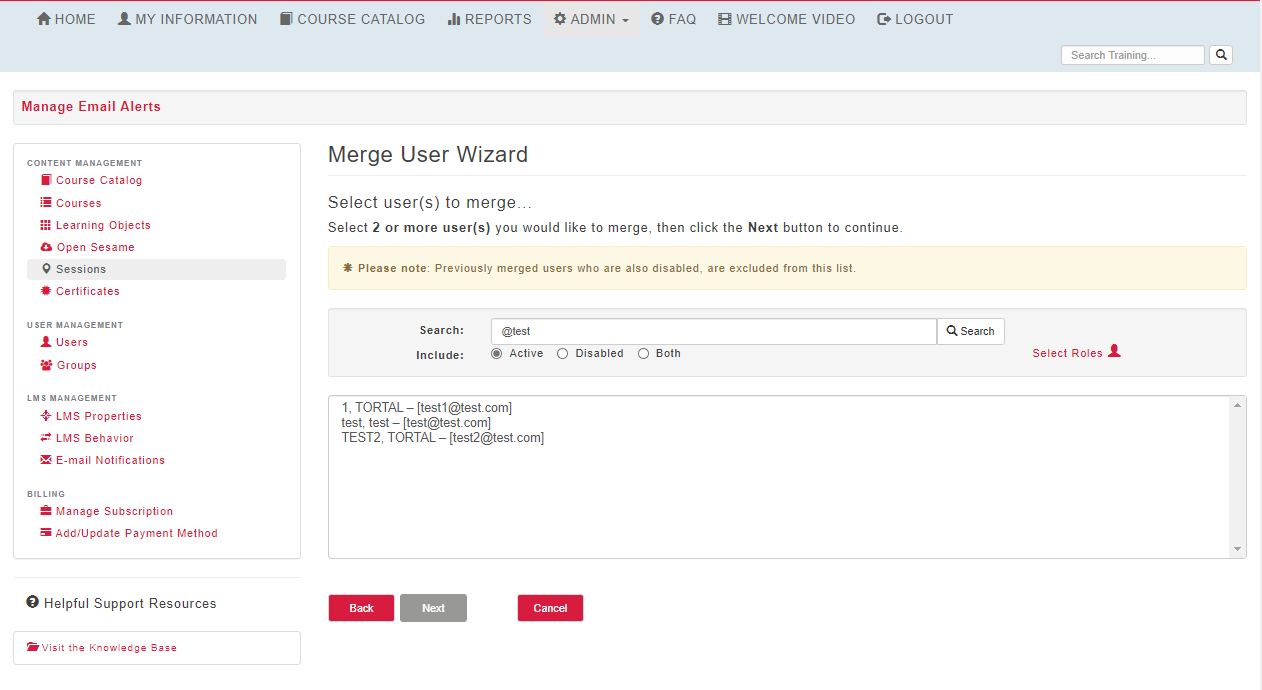This screenshot has height=690, width=1262.
Task: Click the Search Training input field
Action: (x=1133, y=55)
